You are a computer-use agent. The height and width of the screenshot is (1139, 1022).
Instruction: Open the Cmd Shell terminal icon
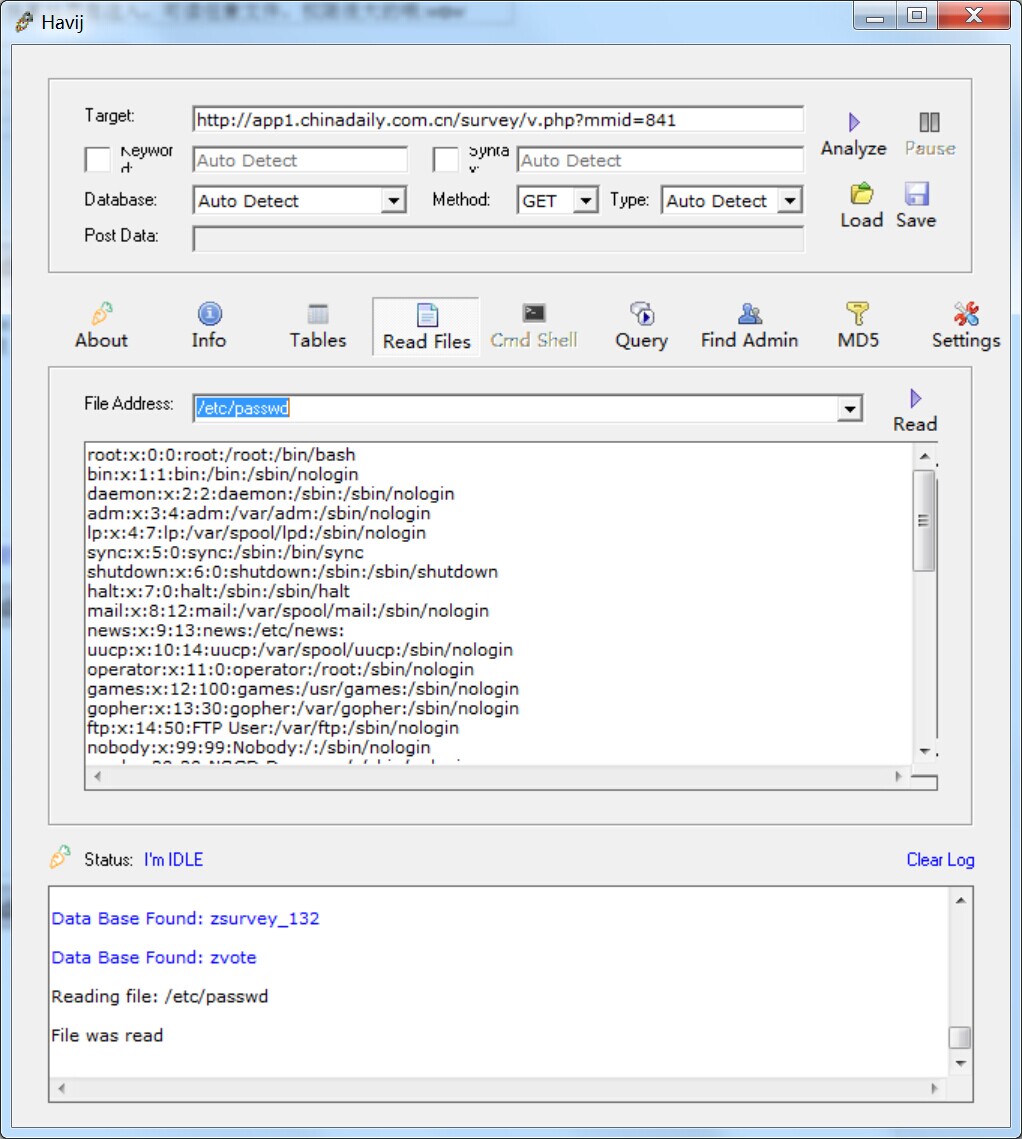pos(534,313)
